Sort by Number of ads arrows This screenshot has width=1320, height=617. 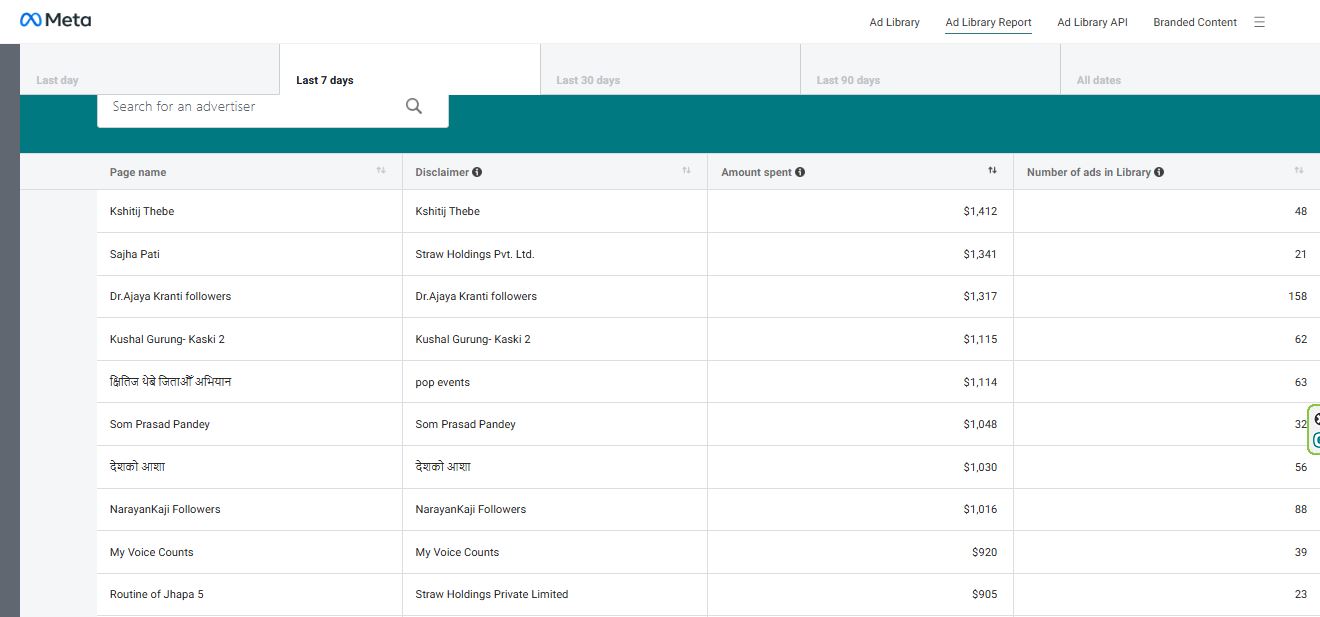pyautogui.click(x=1298, y=171)
